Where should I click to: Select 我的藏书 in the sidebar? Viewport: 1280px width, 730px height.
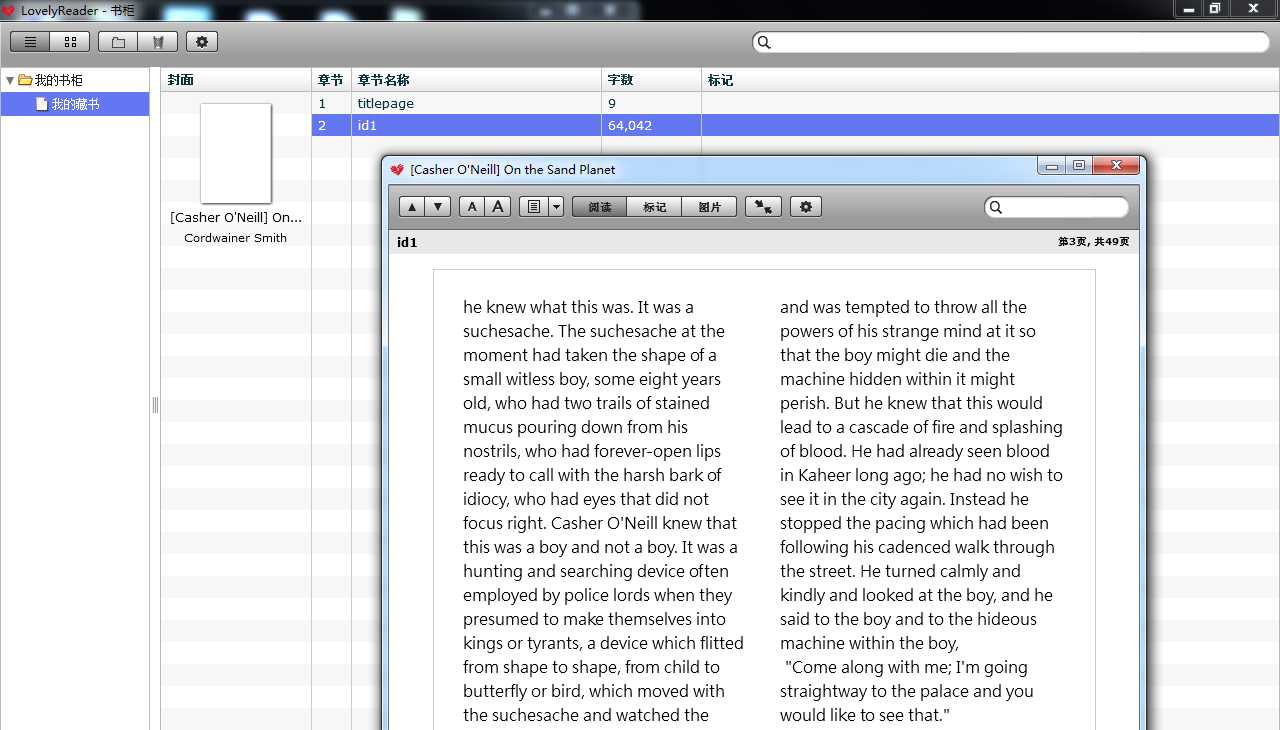coord(75,104)
